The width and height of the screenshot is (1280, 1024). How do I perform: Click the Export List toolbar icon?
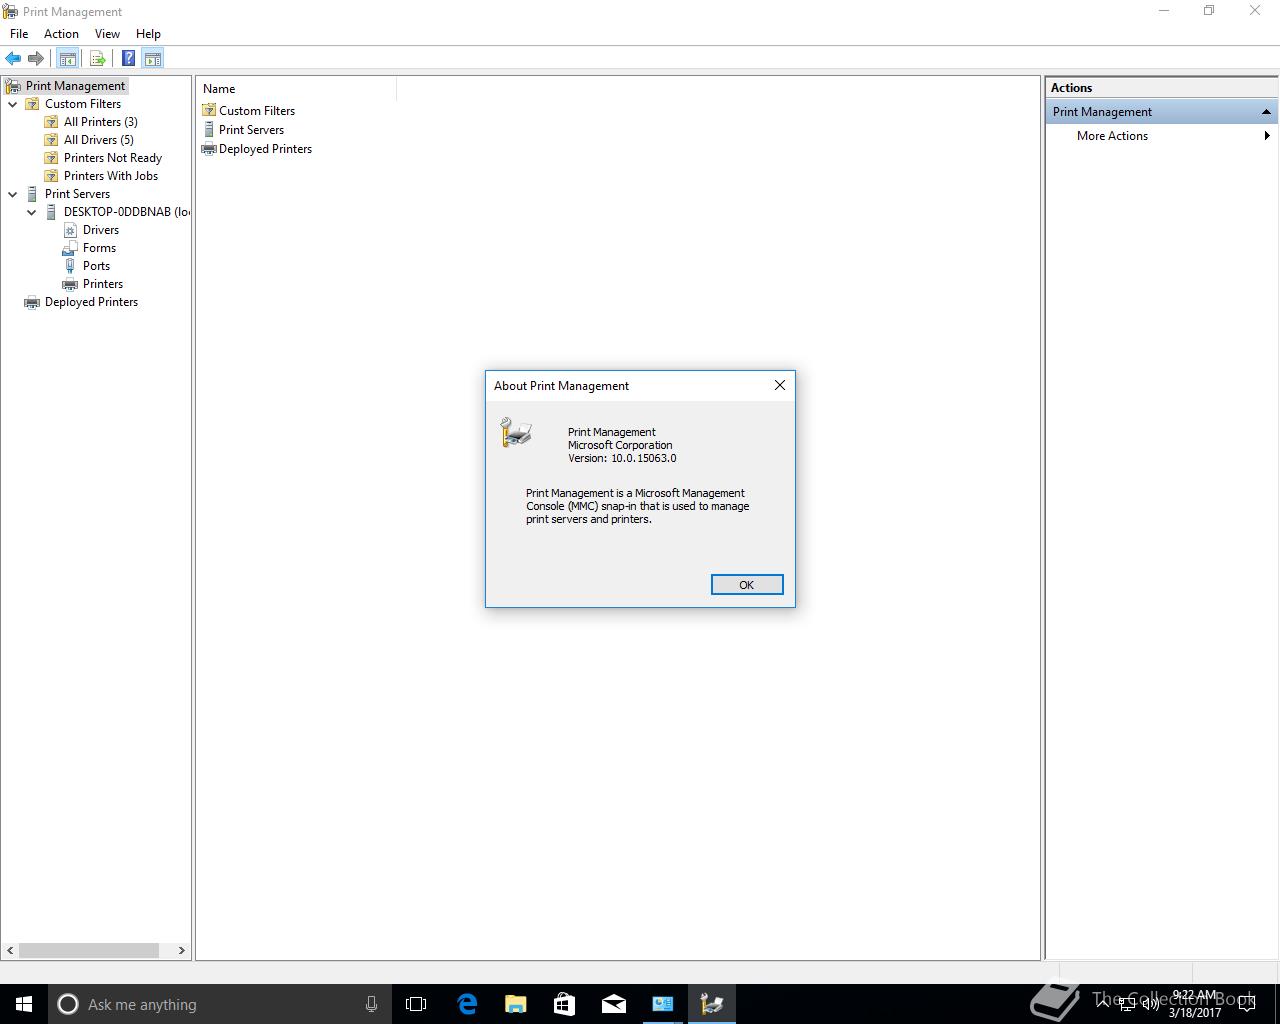click(98, 59)
